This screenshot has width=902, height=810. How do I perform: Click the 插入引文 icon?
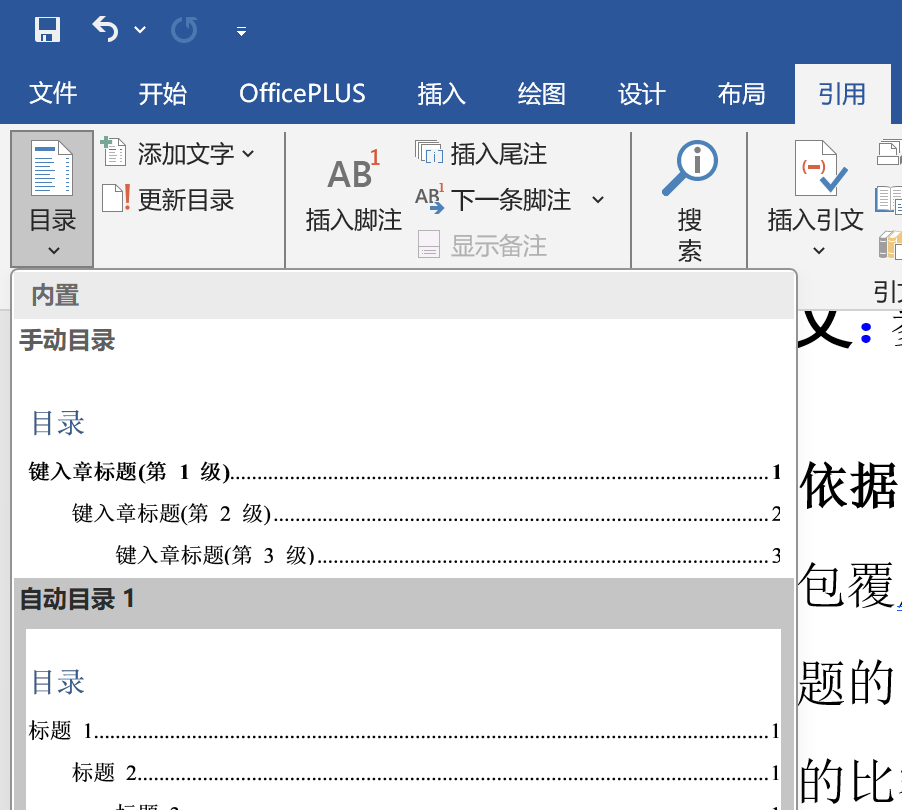pos(820,167)
